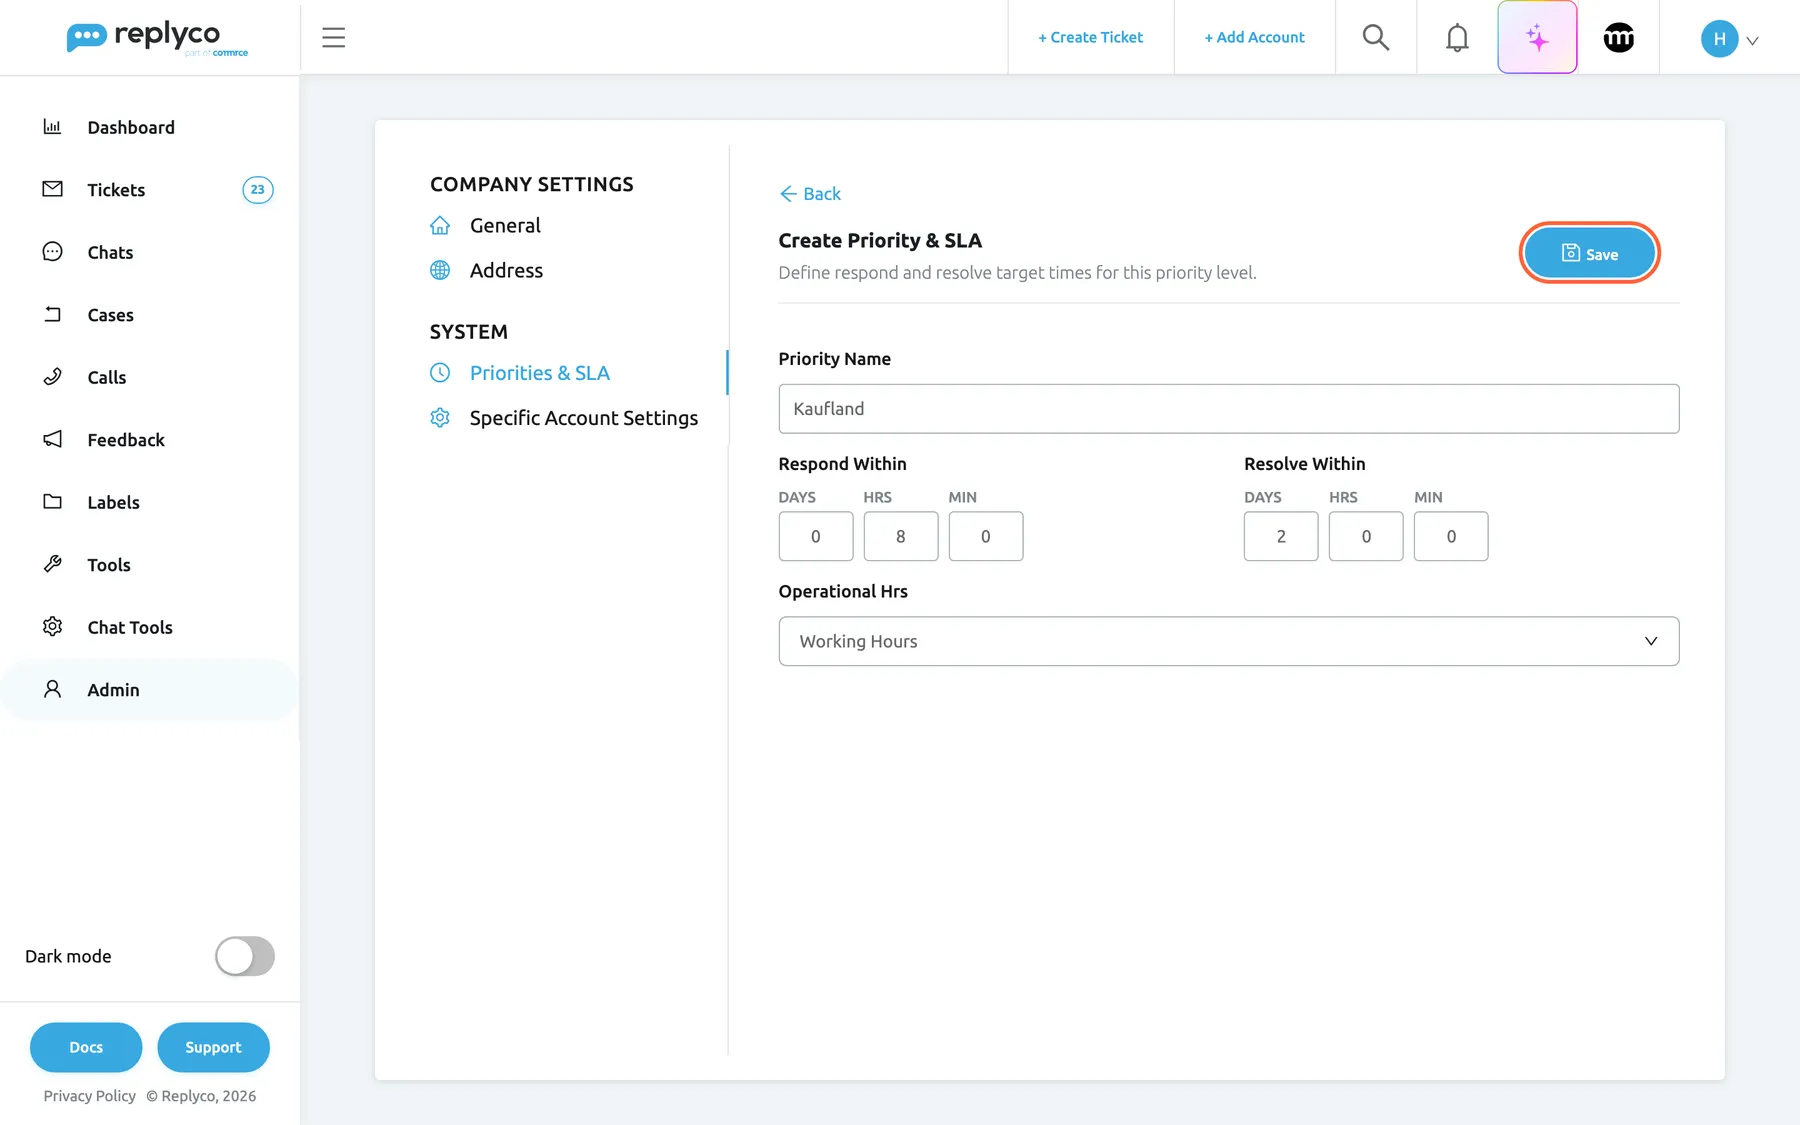Click the Tickets count badge 23
The image size is (1800, 1125).
tap(258, 190)
